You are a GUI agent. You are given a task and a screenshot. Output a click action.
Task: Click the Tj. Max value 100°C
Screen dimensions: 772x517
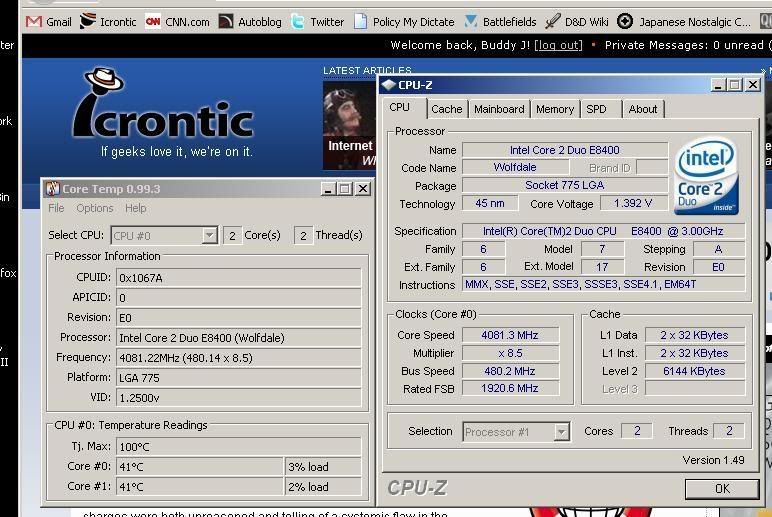pyautogui.click(x=239, y=447)
